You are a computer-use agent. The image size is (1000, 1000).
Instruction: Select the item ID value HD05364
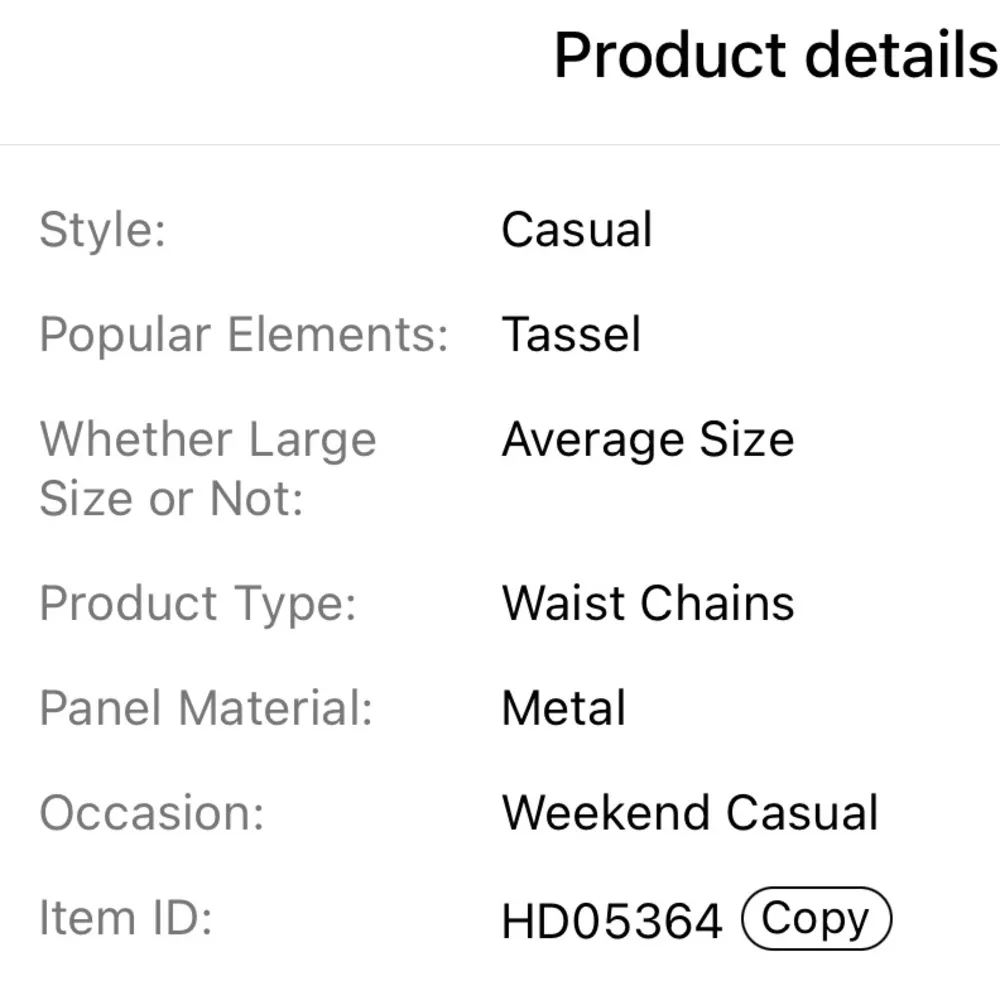click(611, 921)
